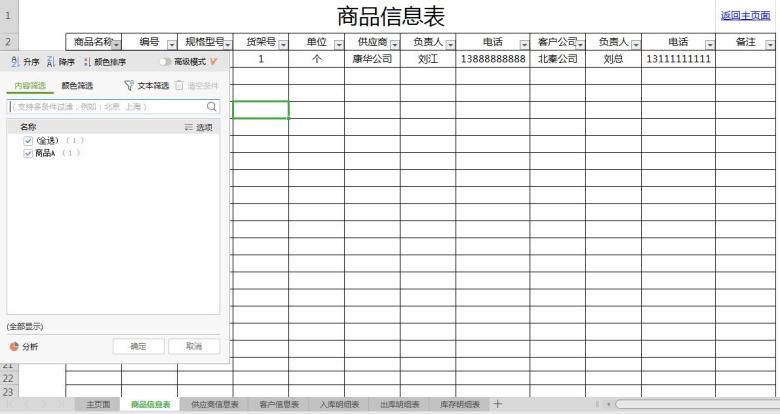Image resolution: width=780 pixels, height=414 pixels.
Task: Select the cell containing 康华公司
Action: click(x=372, y=59)
